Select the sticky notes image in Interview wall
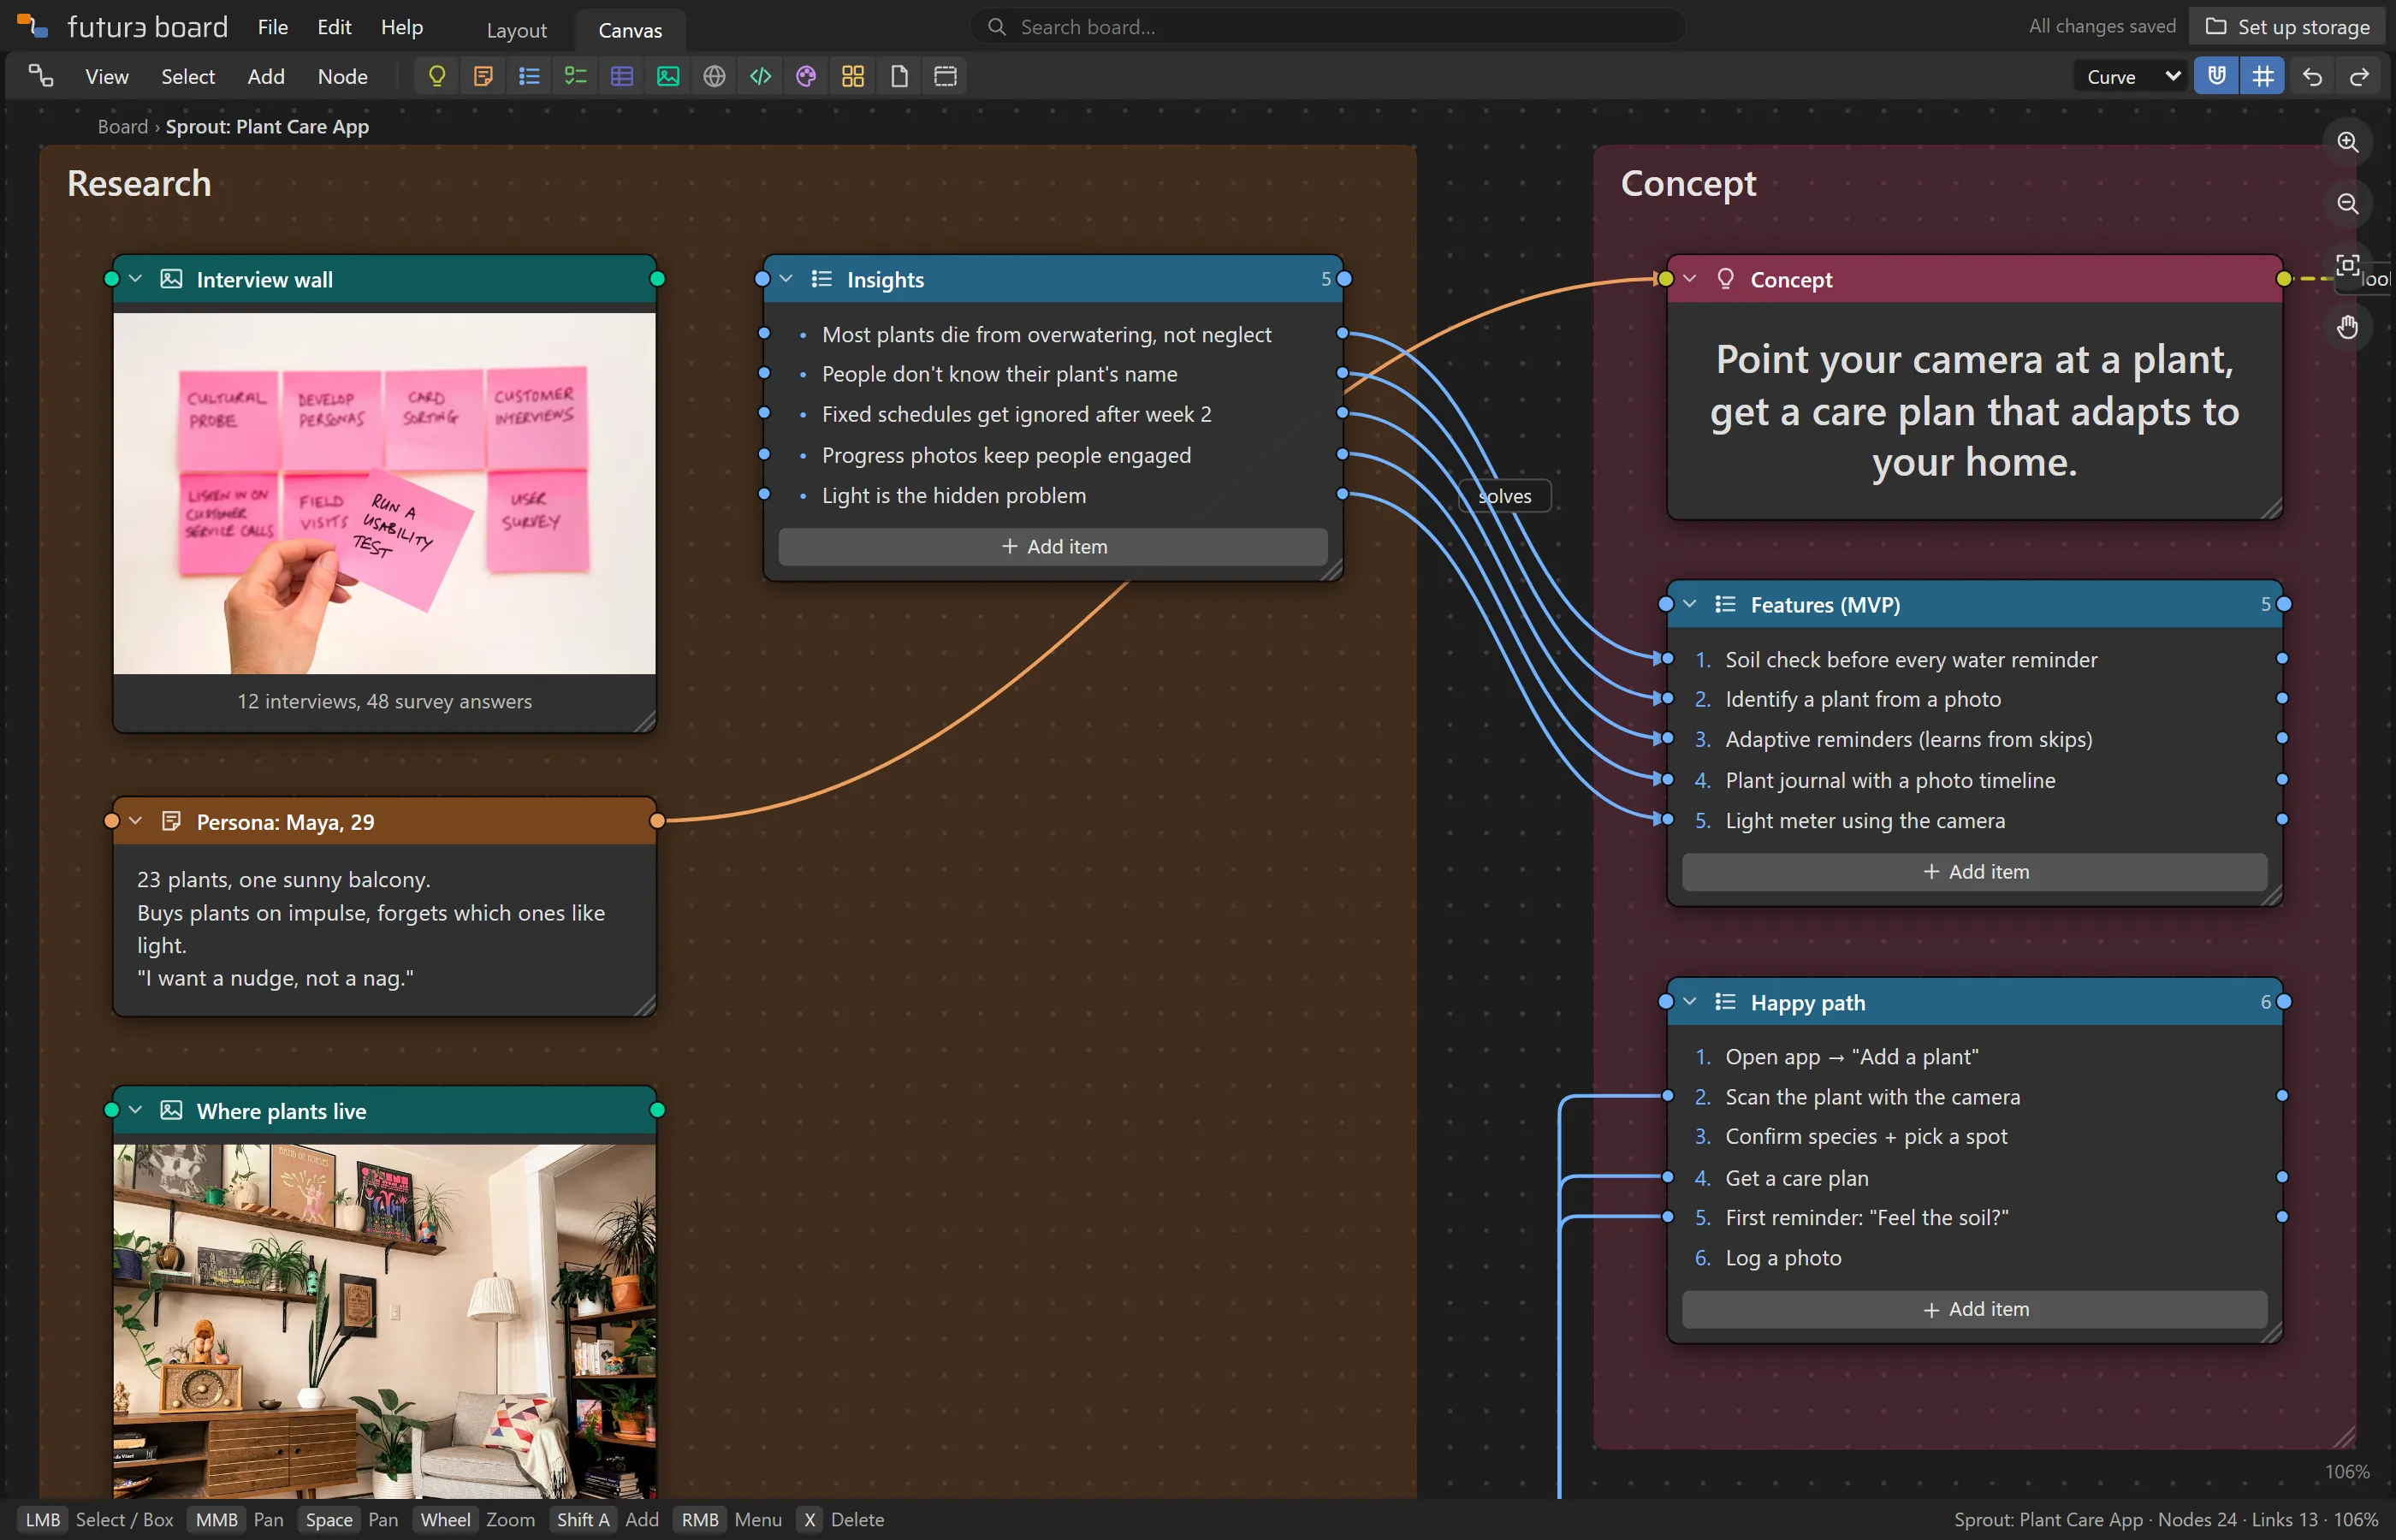2396x1540 pixels. (x=385, y=493)
